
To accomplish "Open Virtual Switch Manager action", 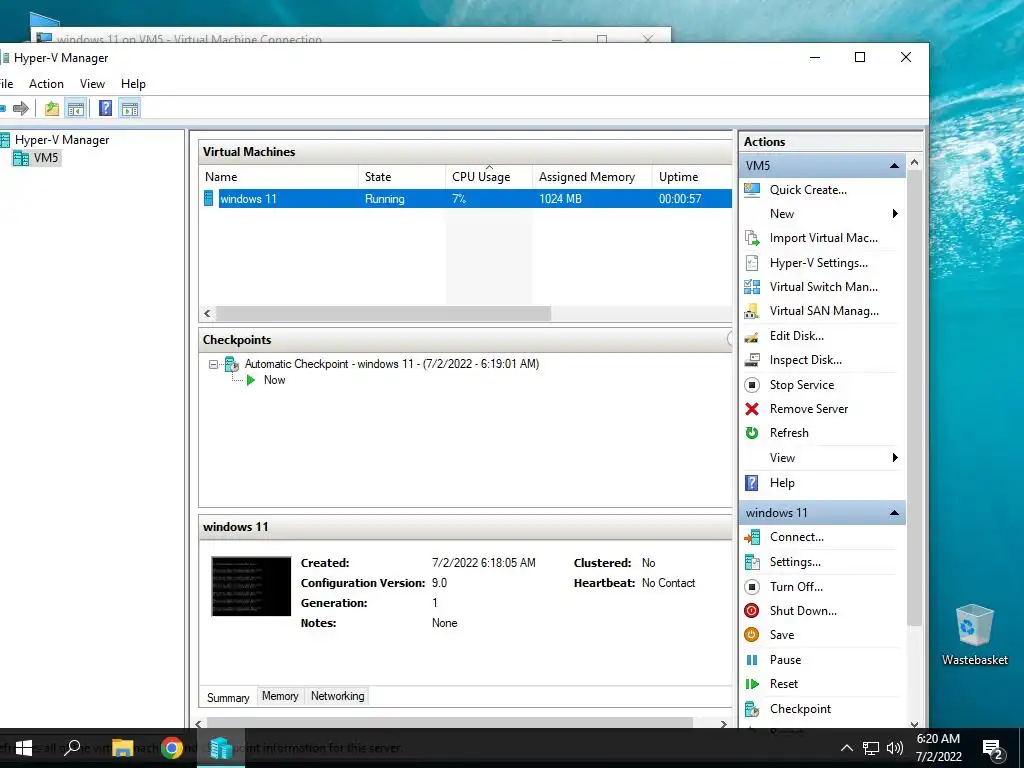I will pyautogui.click(x=824, y=287).
